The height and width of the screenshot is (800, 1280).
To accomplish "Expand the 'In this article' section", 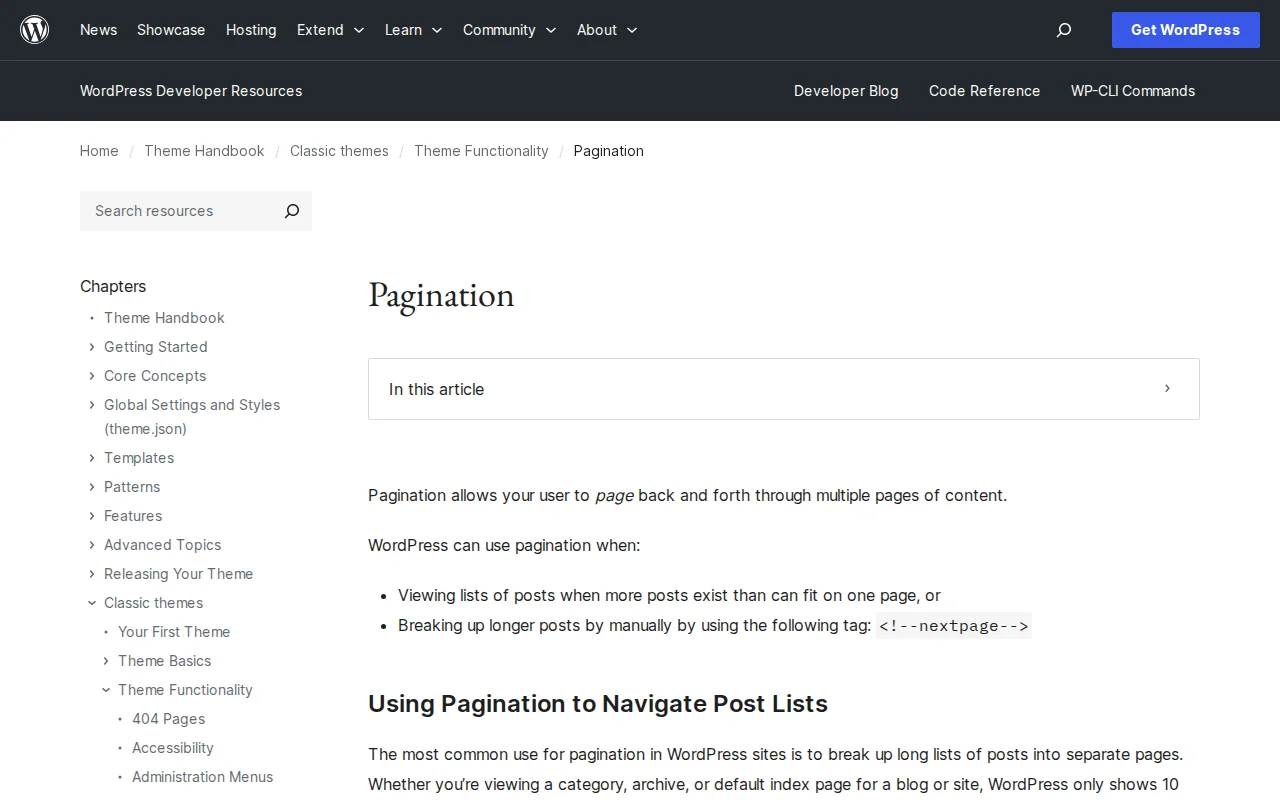I will click(x=1166, y=389).
